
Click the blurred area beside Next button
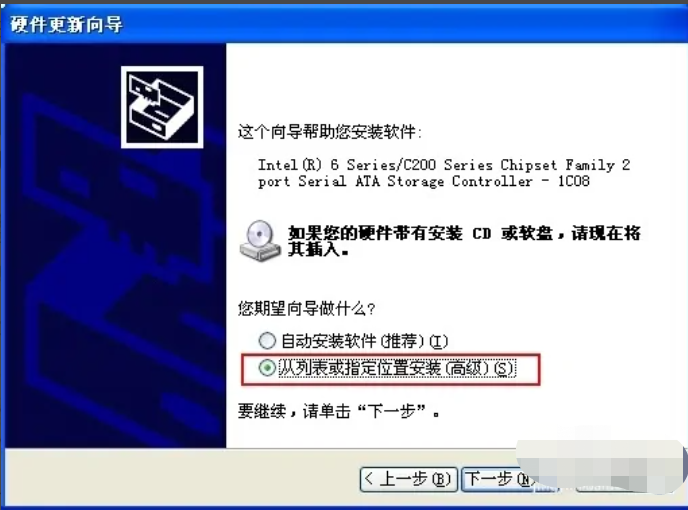(x=601, y=467)
